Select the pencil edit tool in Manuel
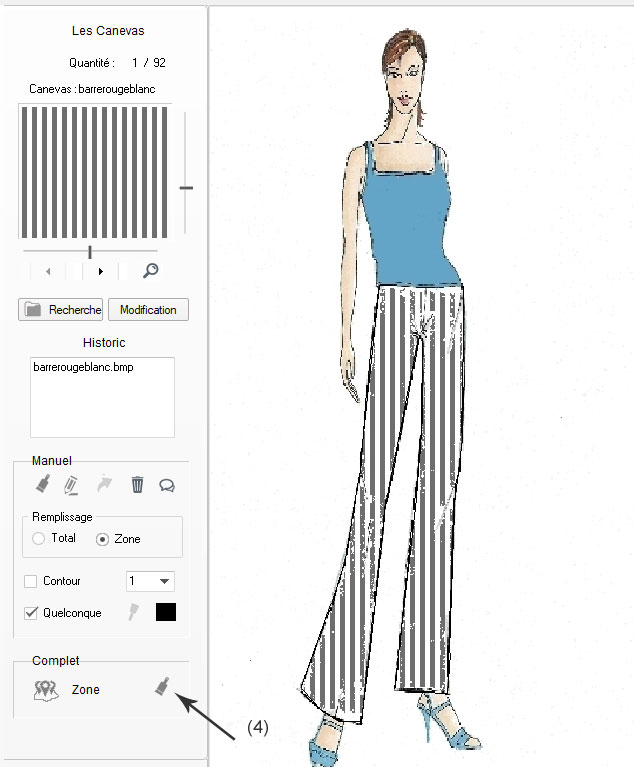634x767 pixels. pos(71,486)
